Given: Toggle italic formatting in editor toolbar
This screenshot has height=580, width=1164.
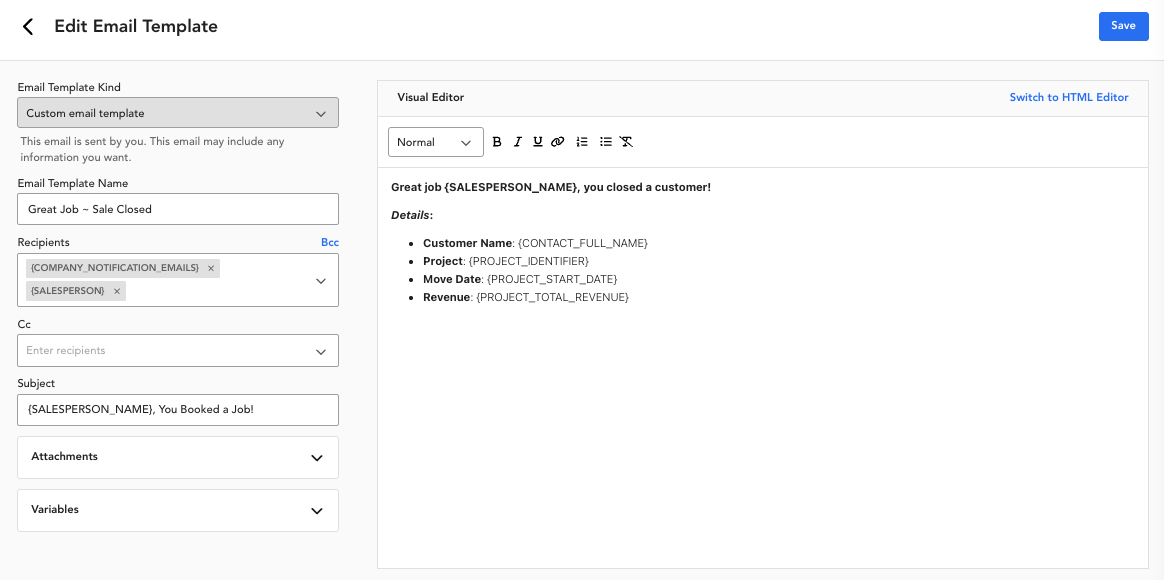Looking at the screenshot, I should point(517,142).
